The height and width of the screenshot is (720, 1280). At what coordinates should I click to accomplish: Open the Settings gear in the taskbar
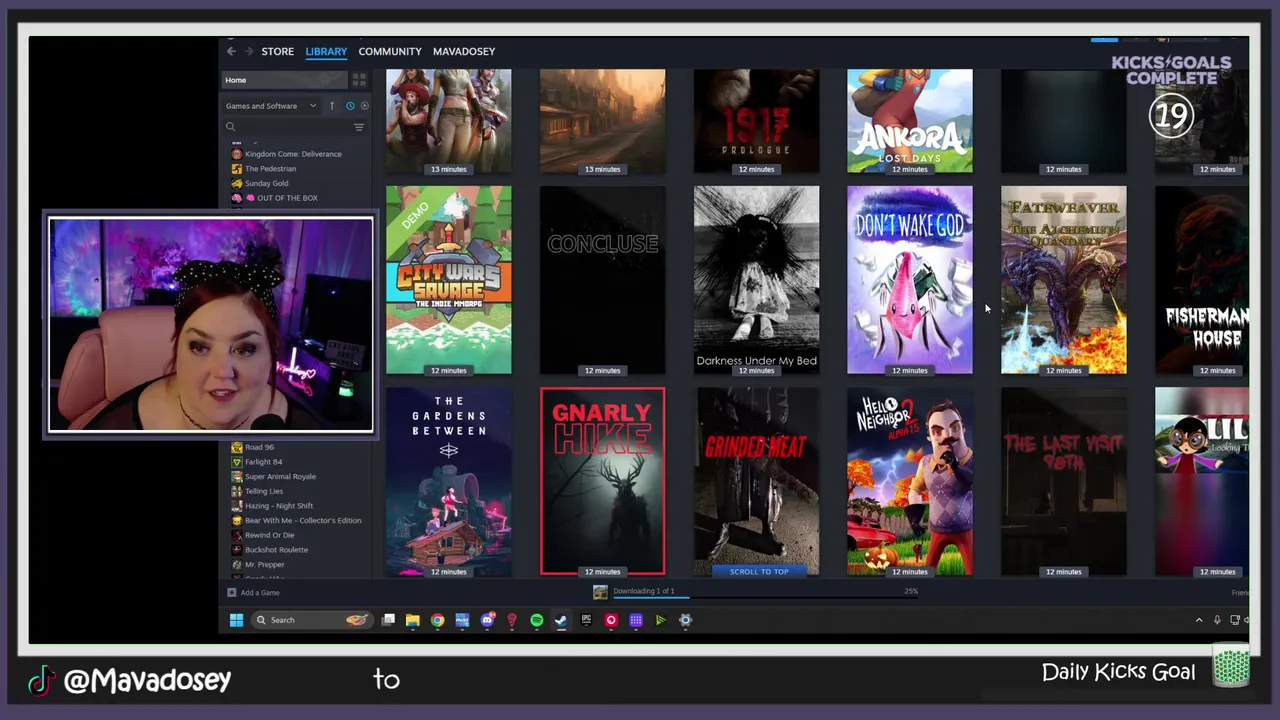coord(685,620)
